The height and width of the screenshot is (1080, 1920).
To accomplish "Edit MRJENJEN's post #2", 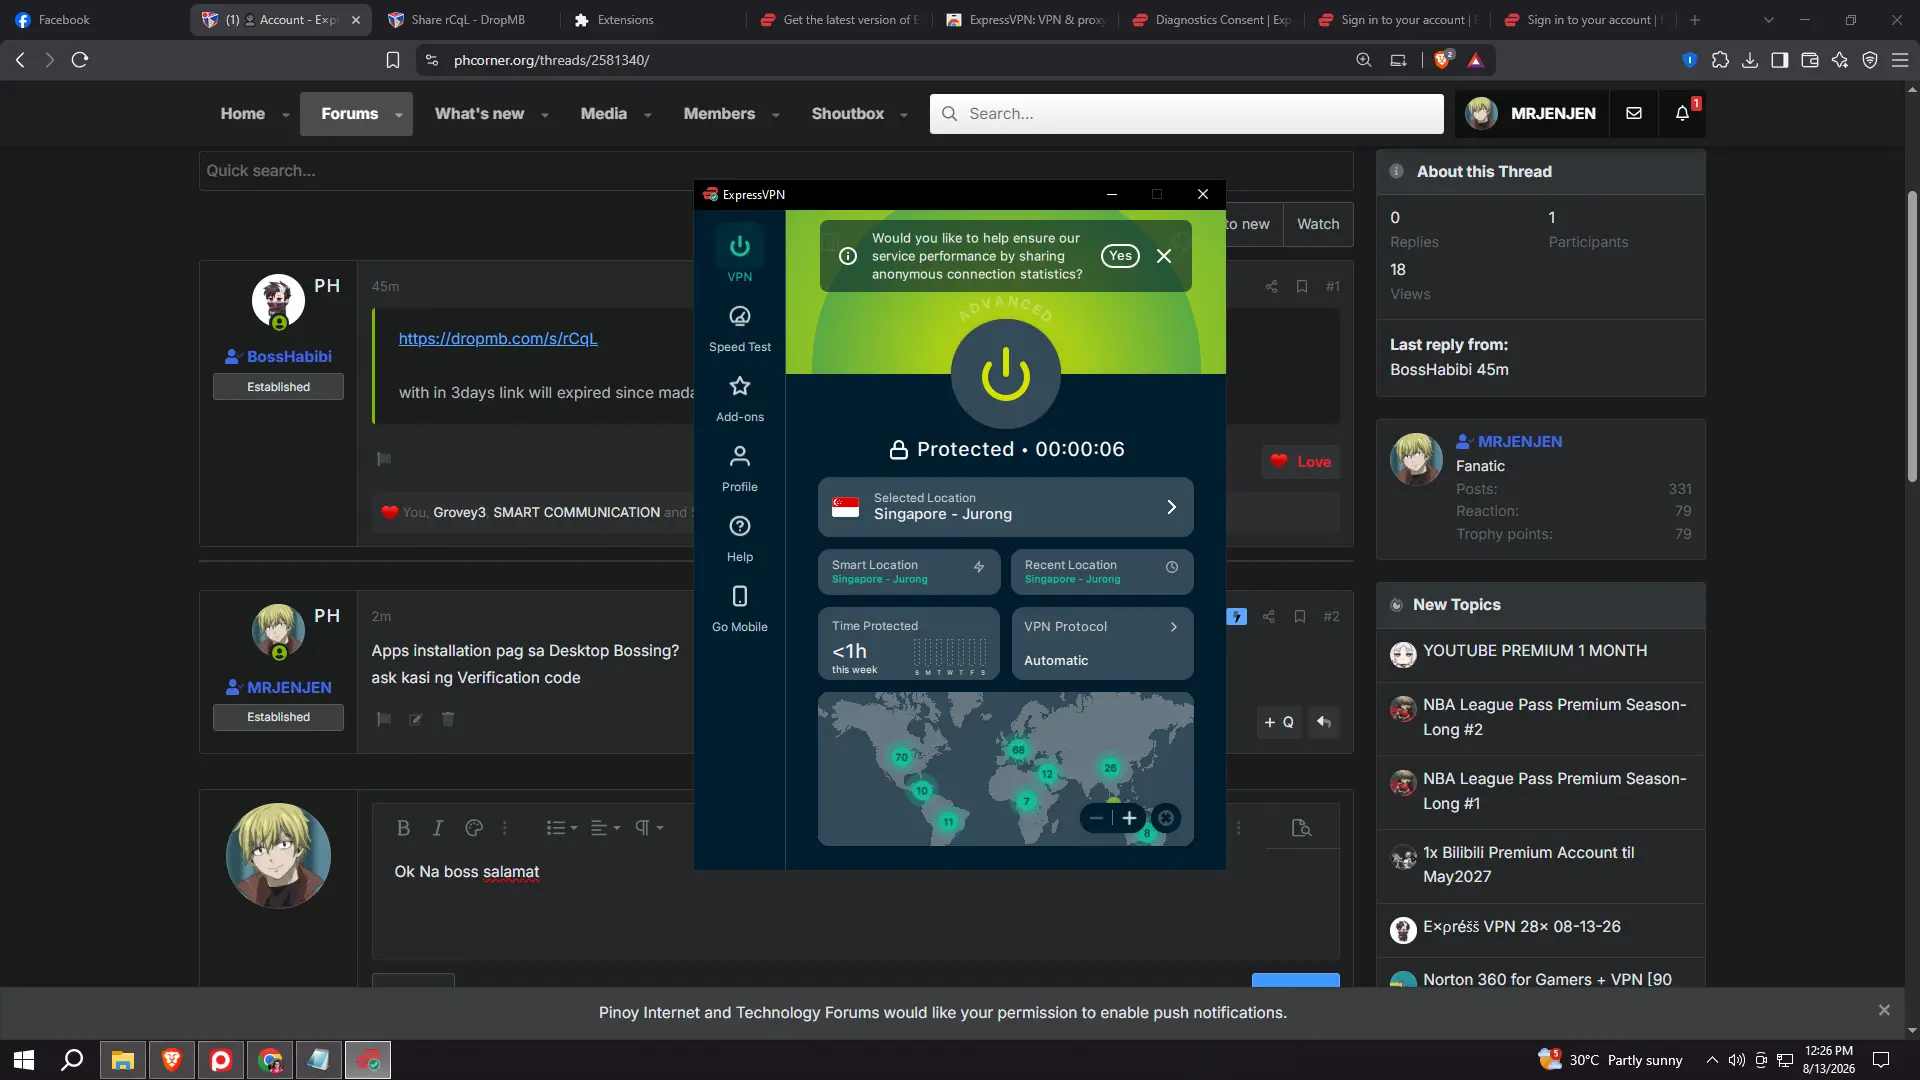I will tap(416, 719).
